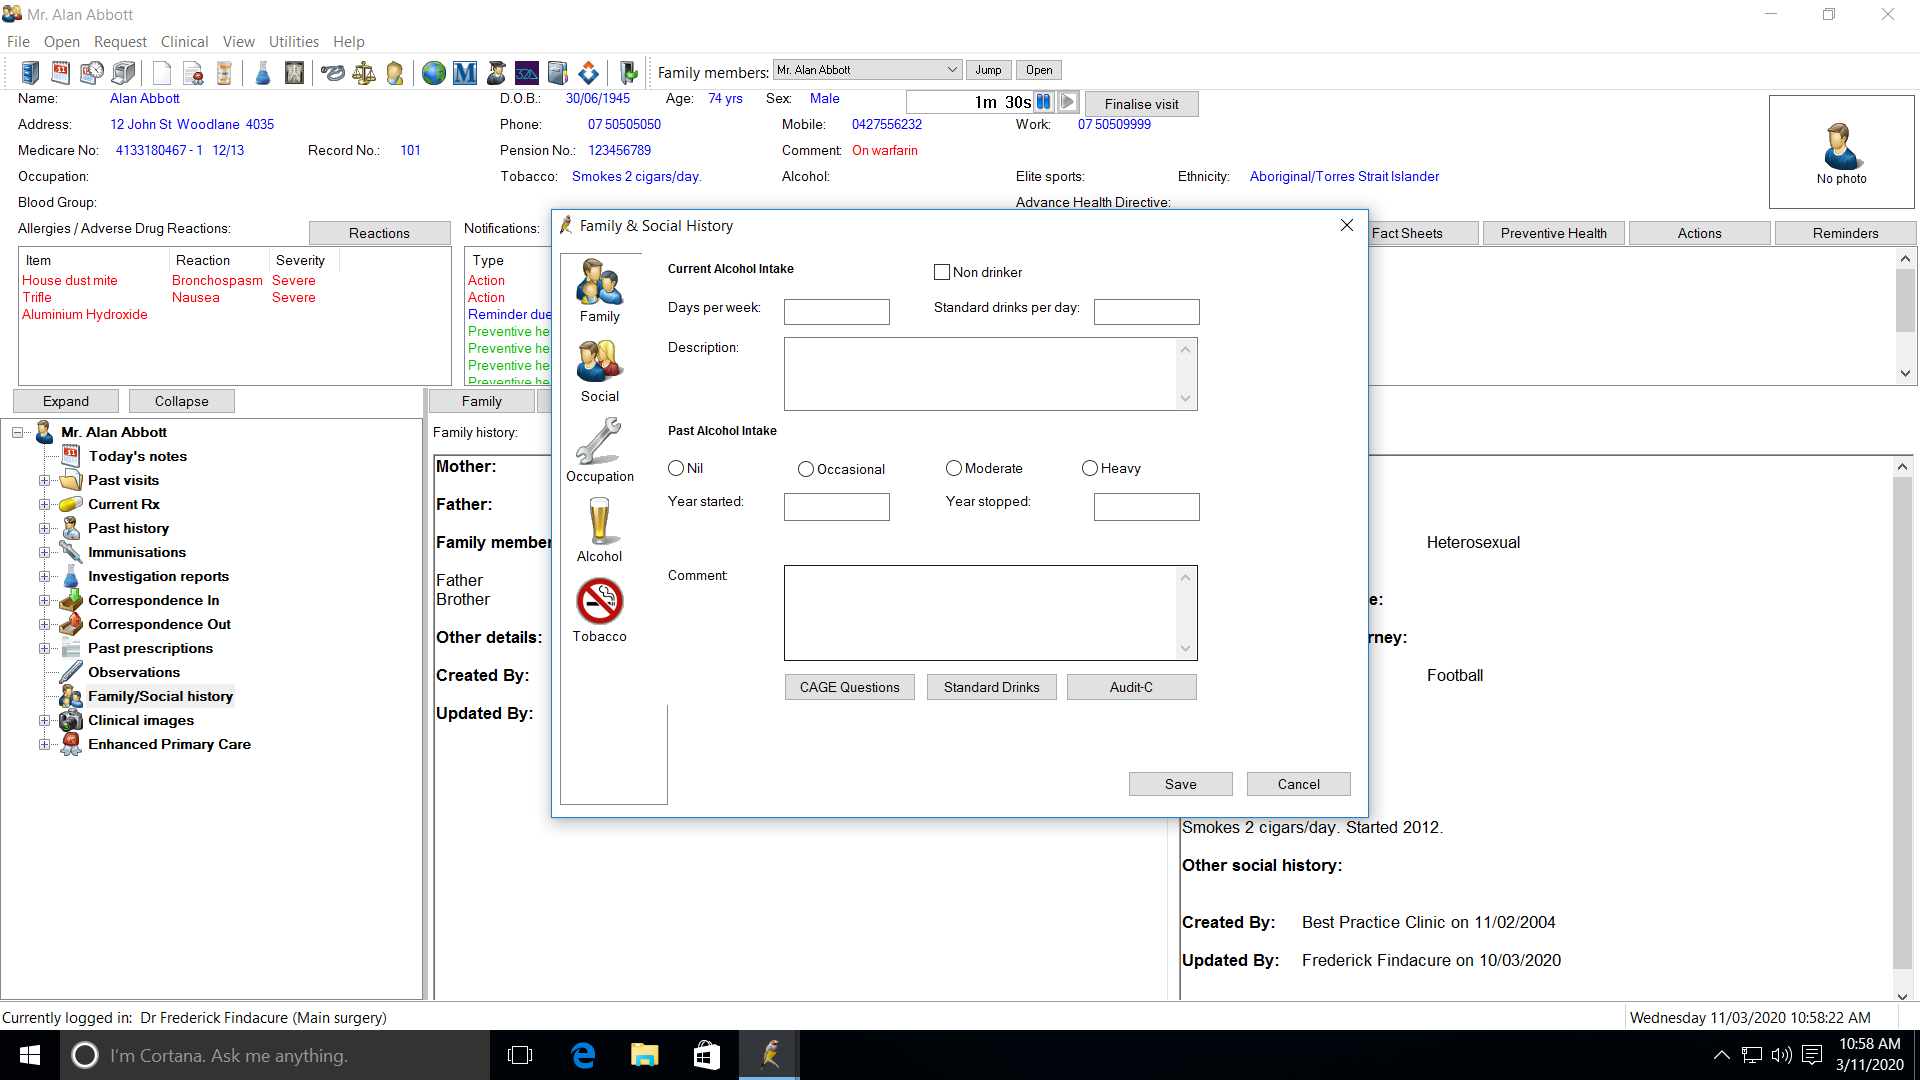Click the CAGE Questions button
Image resolution: width=1920 pixels, height=1080 pixels.
pyautogui.click(x=849, y=687)
